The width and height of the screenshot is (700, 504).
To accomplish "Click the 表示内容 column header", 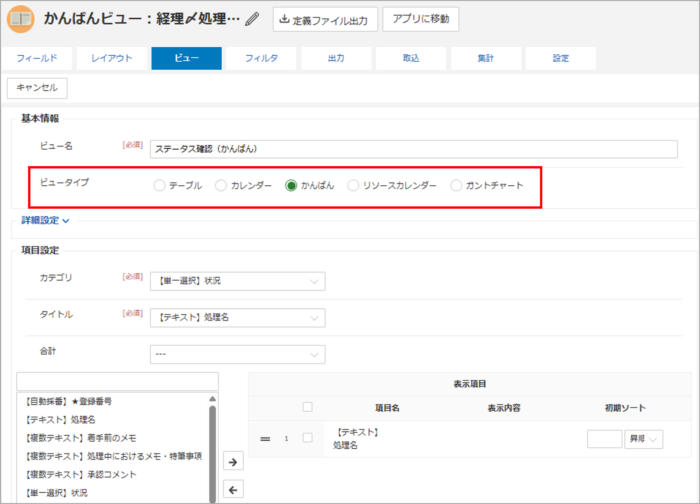I will pyautogui.click(x=504, y=408).
